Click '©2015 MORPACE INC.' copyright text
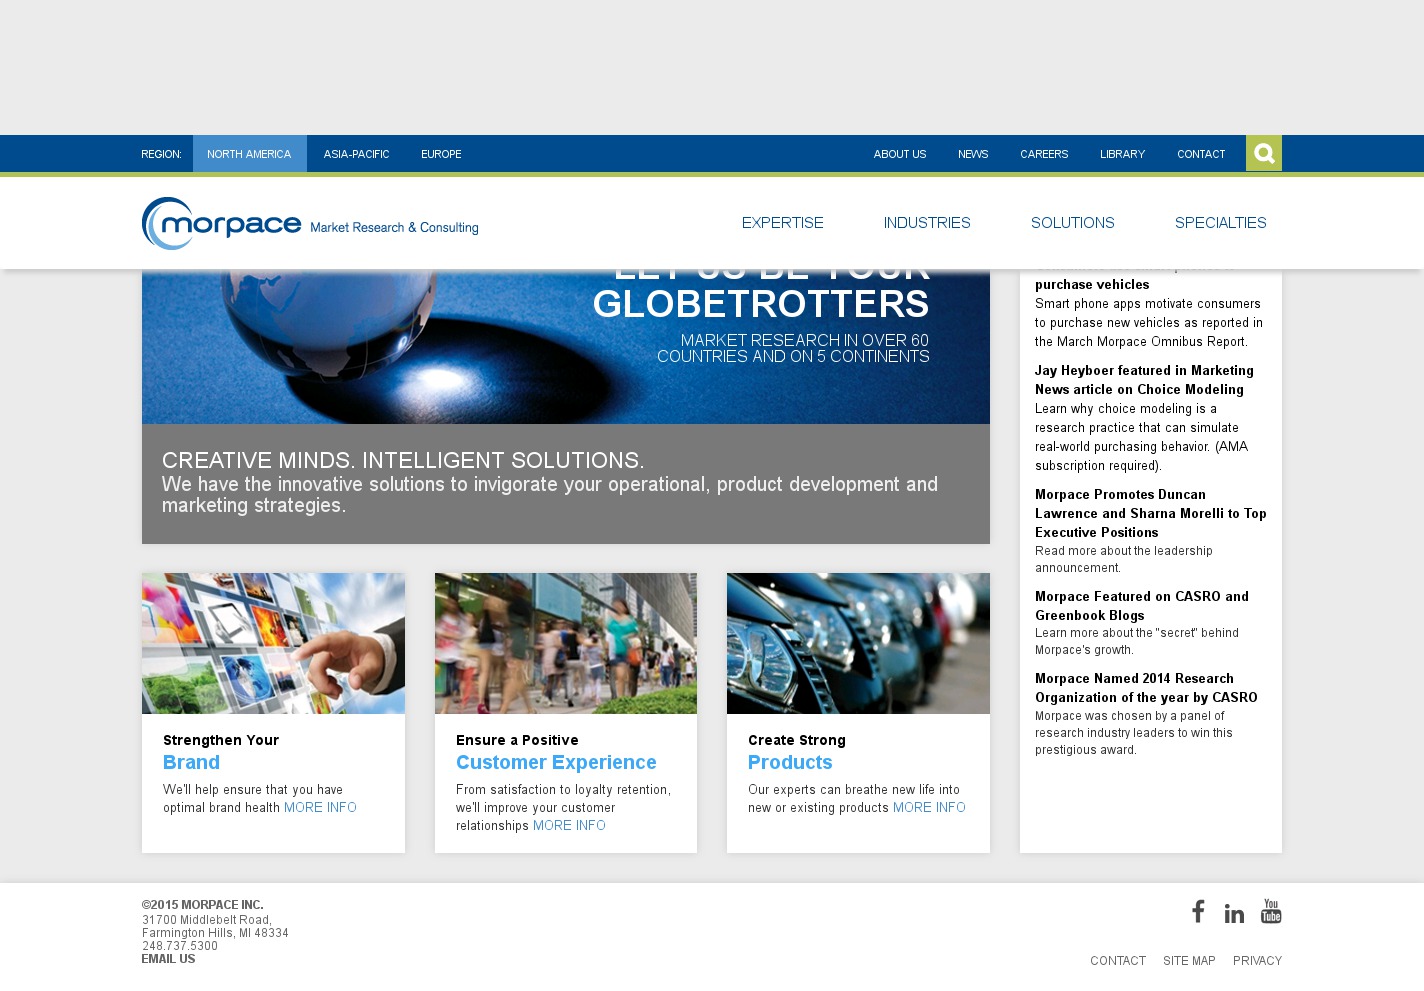 pos(203,905)
